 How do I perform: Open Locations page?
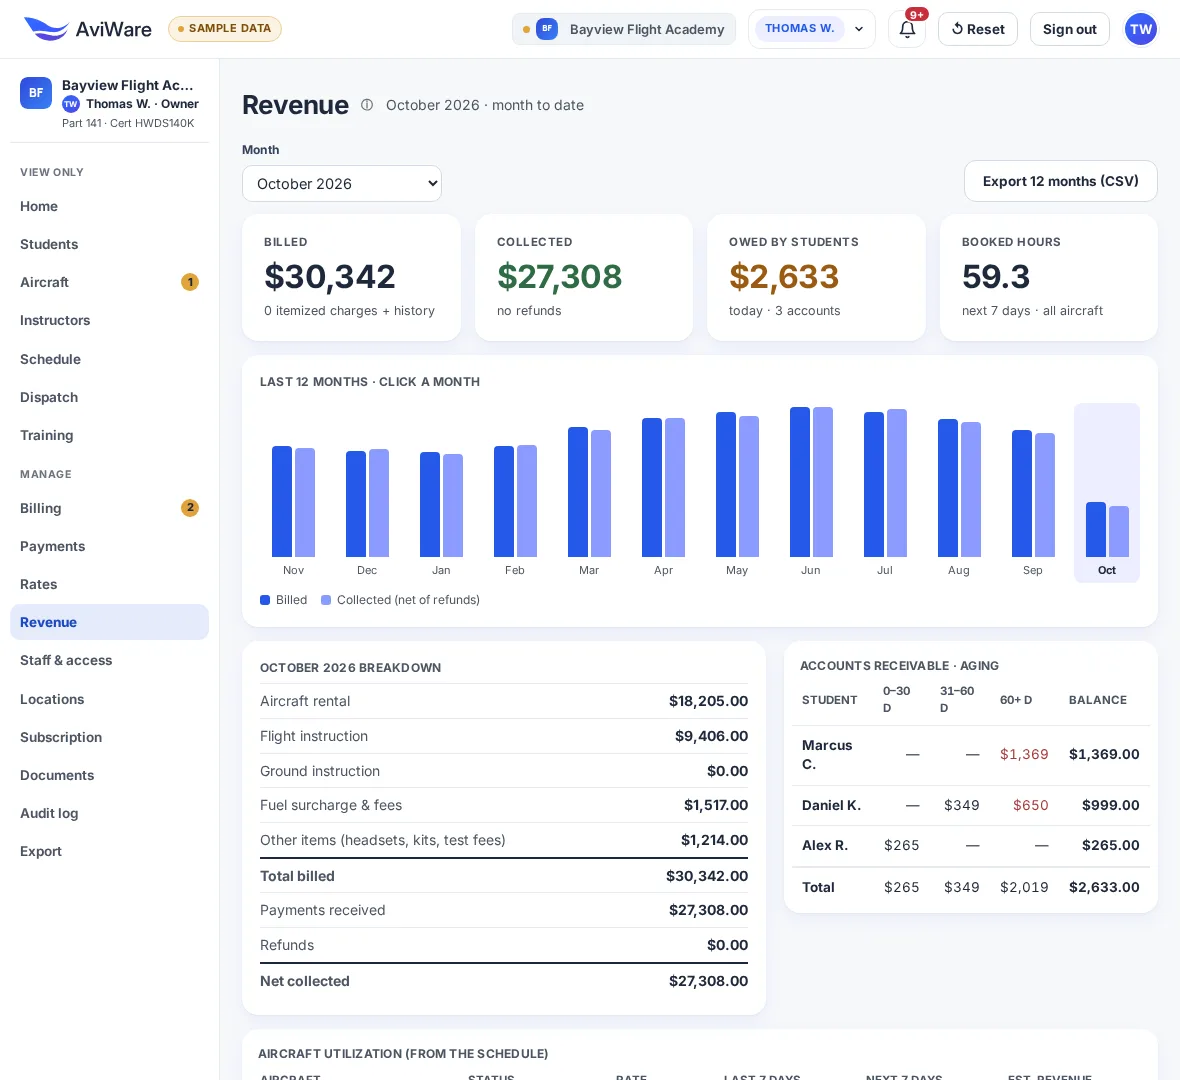click(109, 699)
